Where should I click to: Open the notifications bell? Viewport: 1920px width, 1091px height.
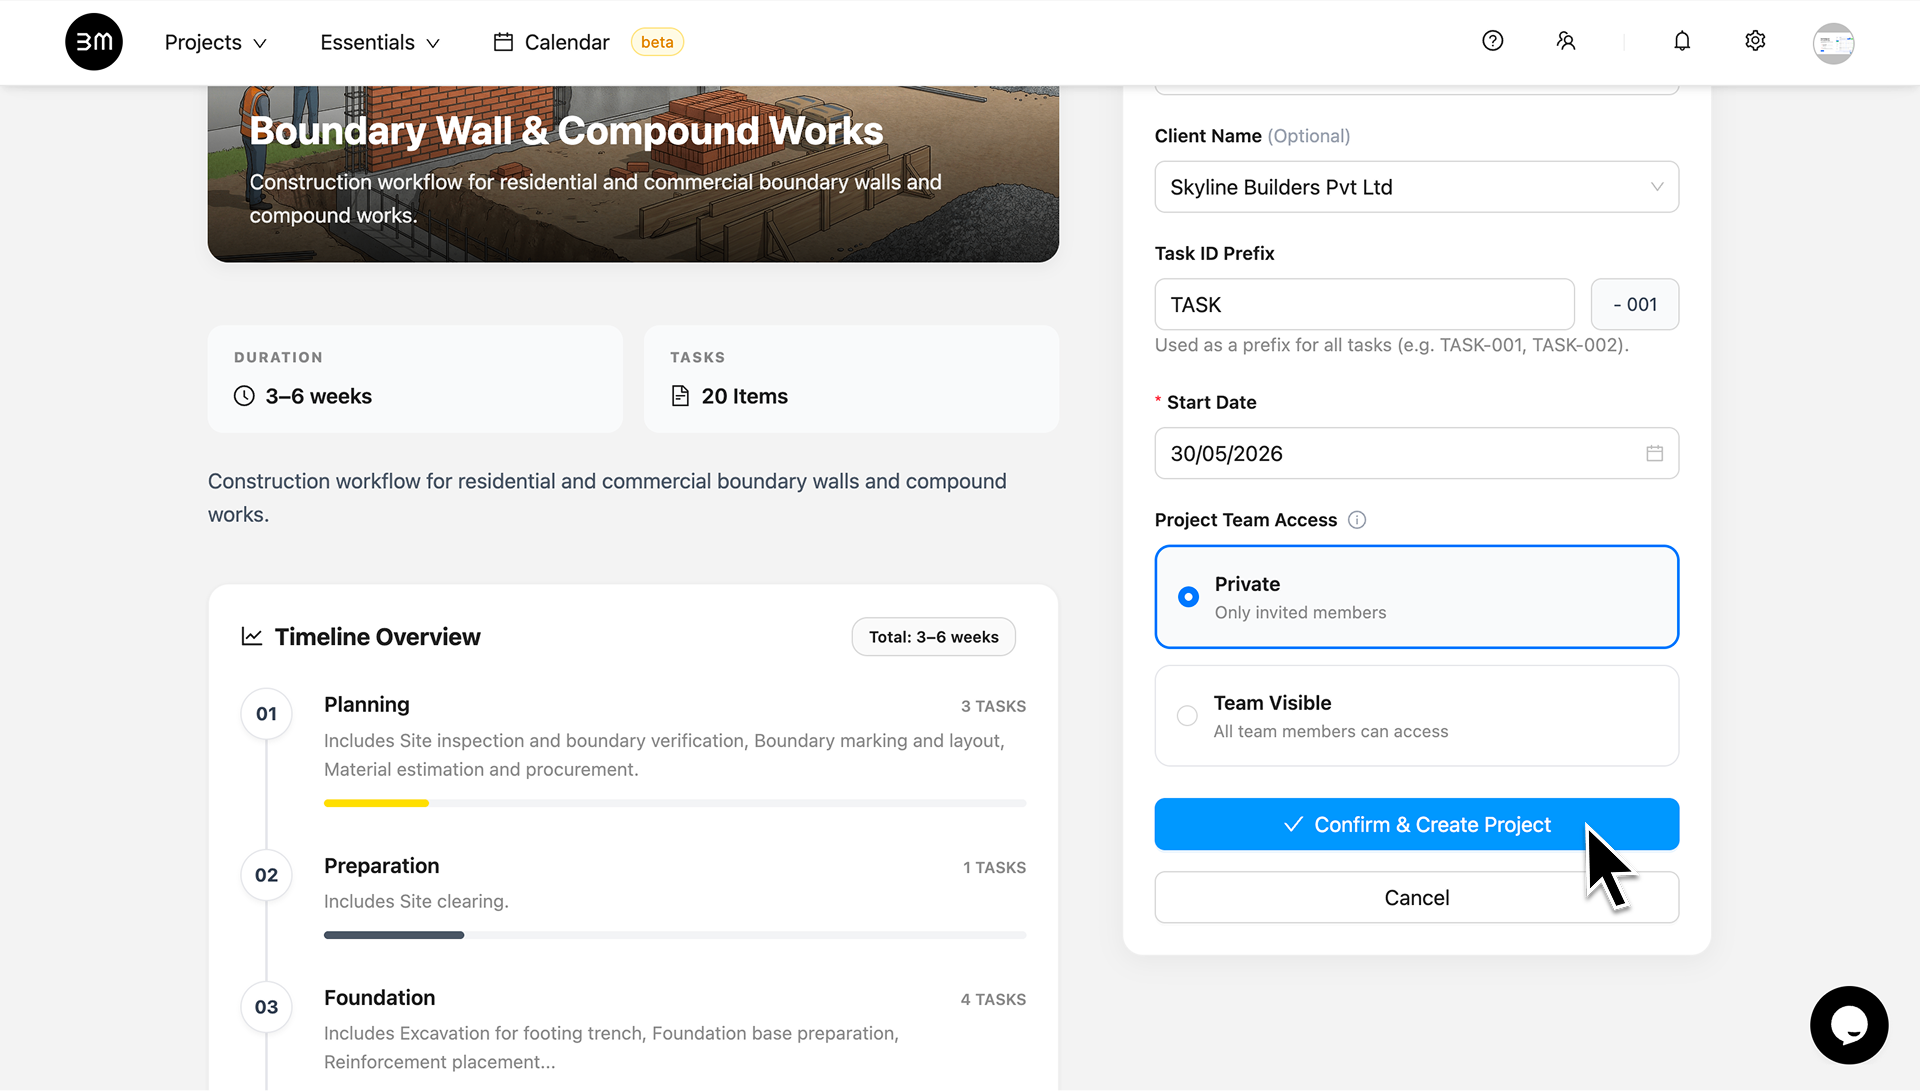click(x=1682, y=41)
